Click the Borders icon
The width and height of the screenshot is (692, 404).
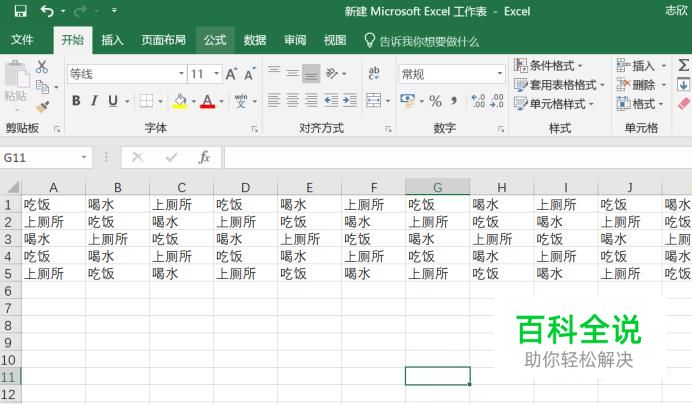point(146,101)
